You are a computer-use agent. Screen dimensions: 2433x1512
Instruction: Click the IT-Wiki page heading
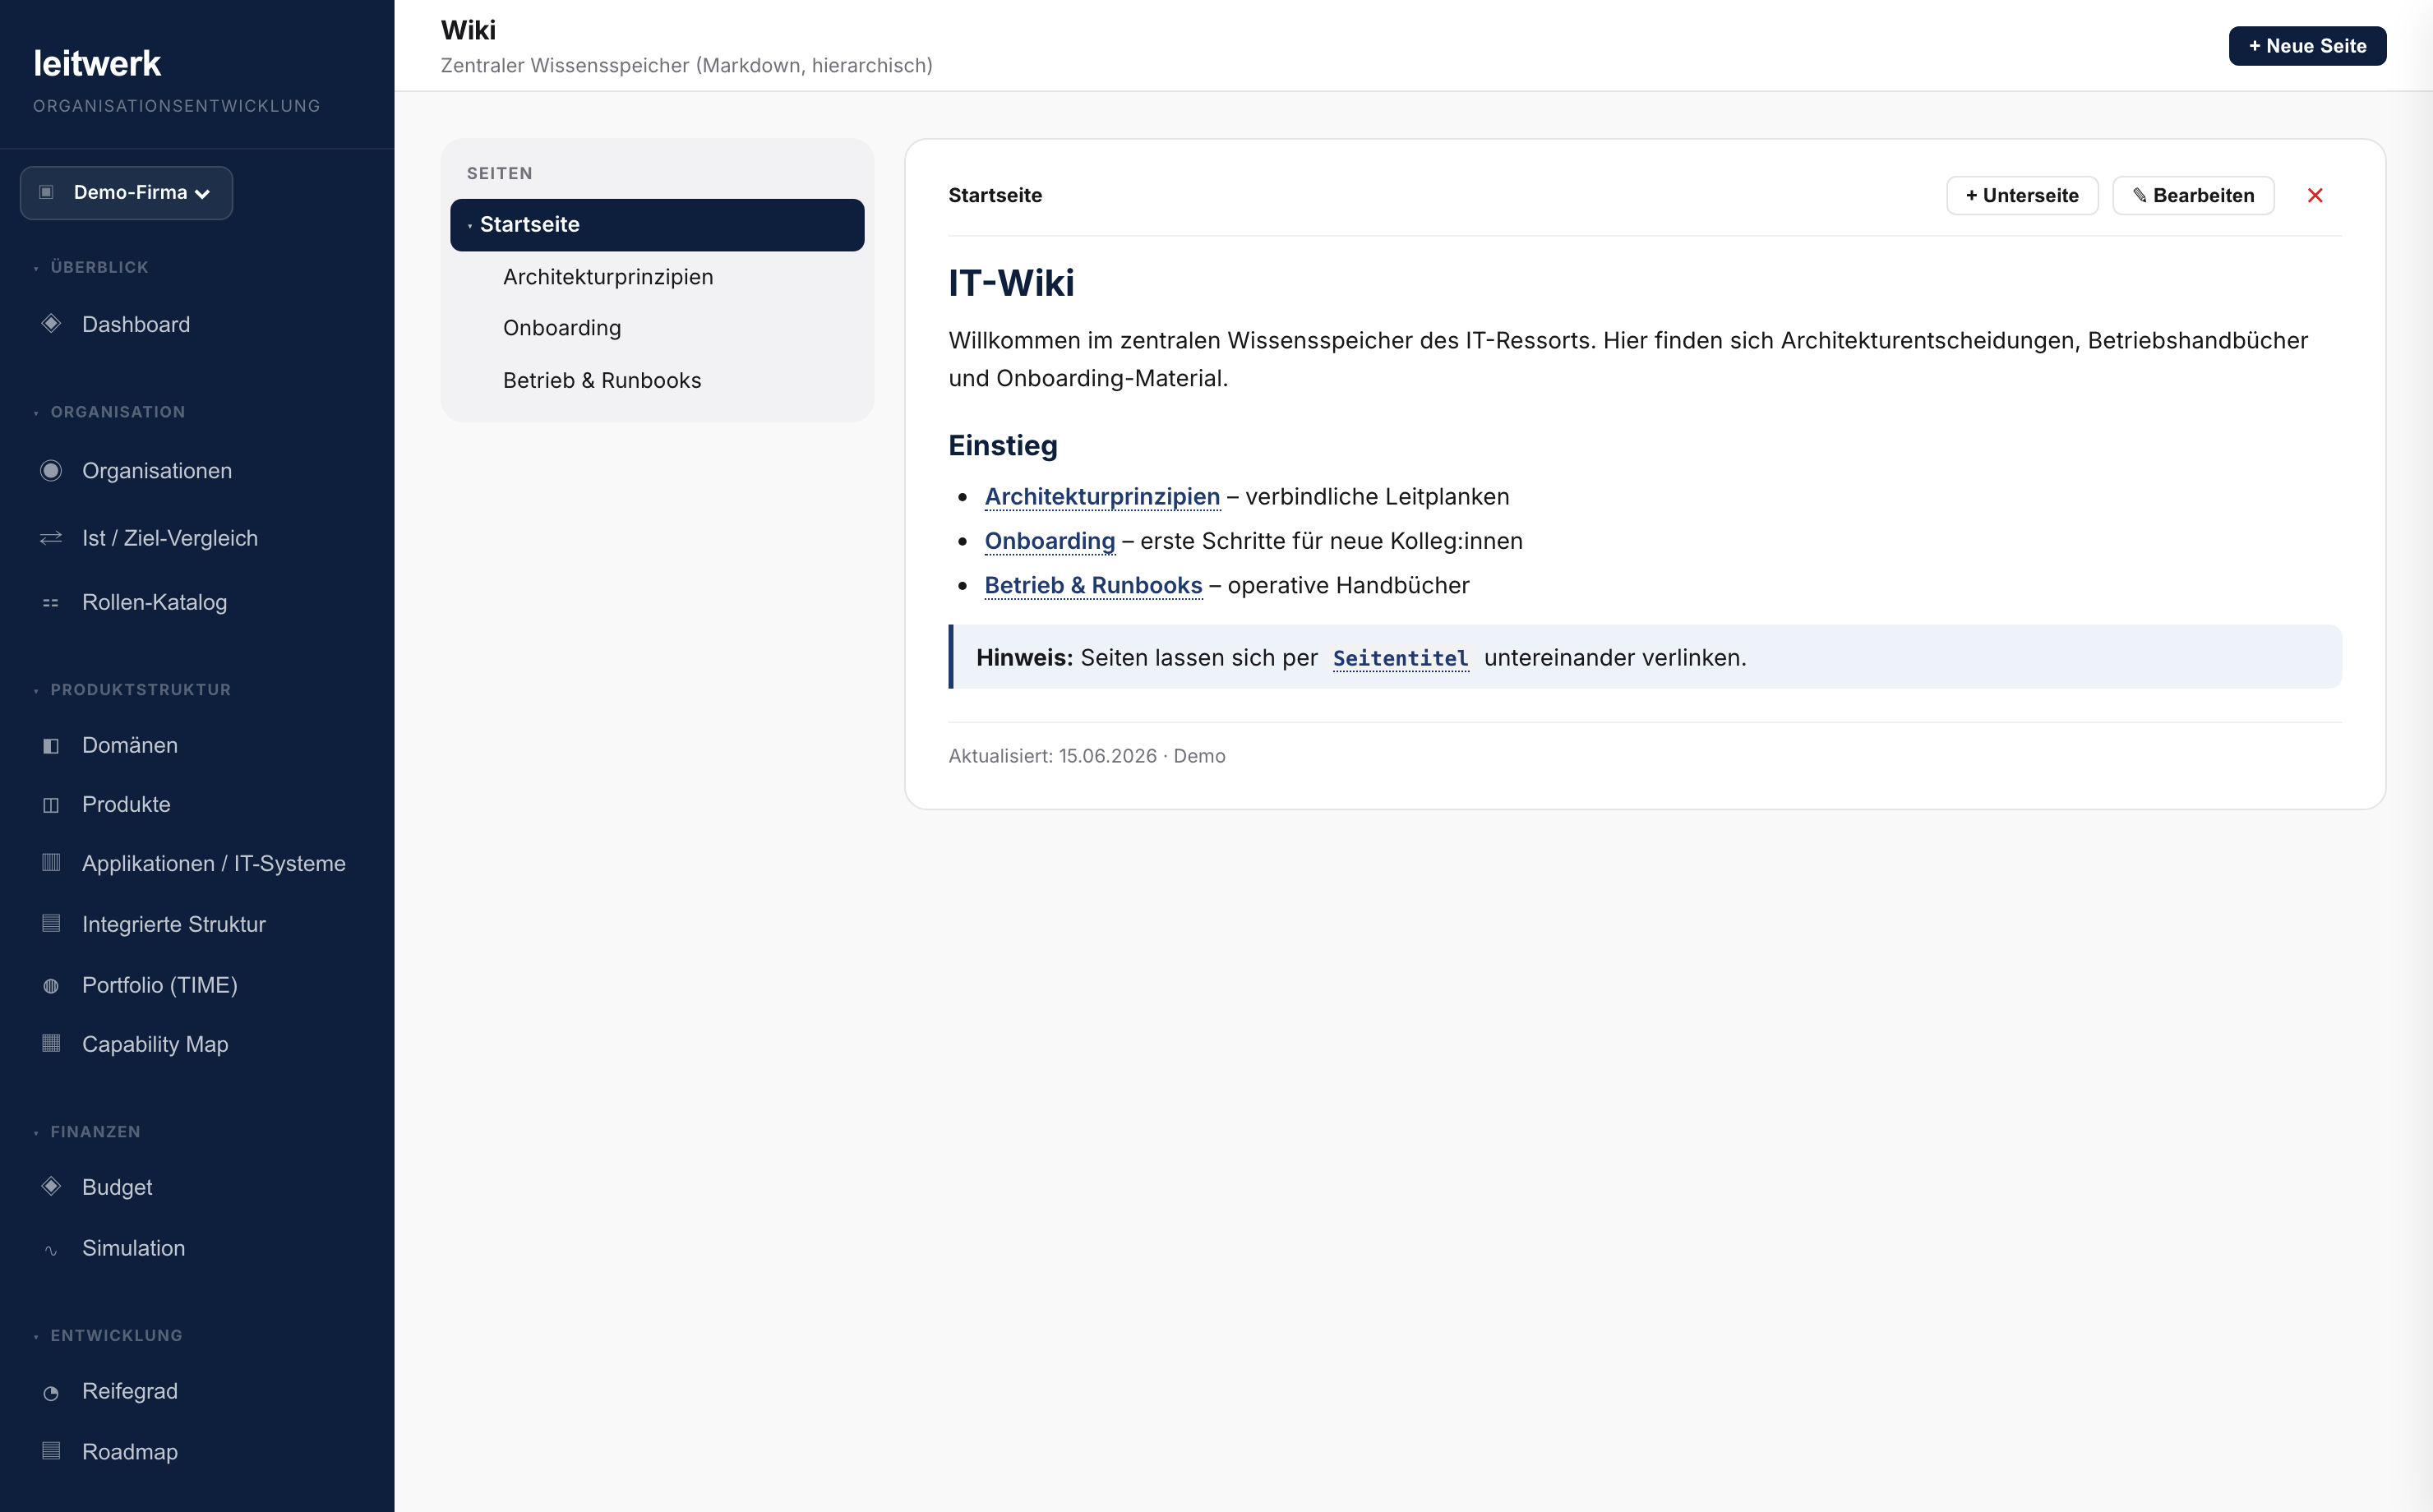tap(1011, 283)
